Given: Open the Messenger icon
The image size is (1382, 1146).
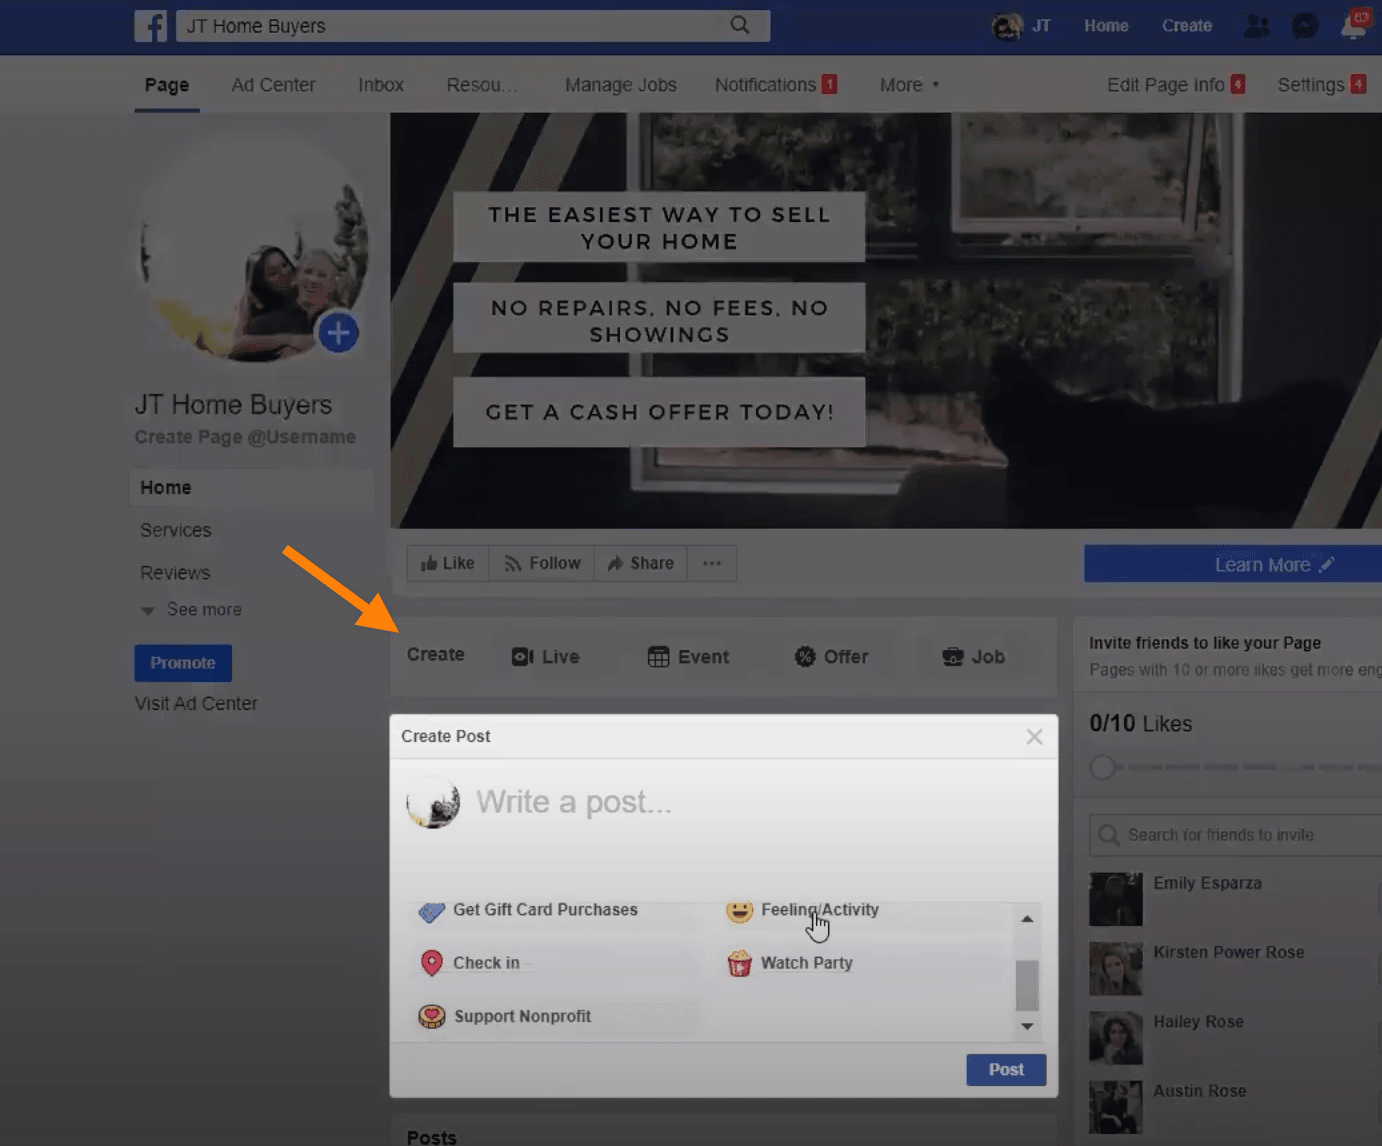Looking at the screenshot, I should [1305, 26].
